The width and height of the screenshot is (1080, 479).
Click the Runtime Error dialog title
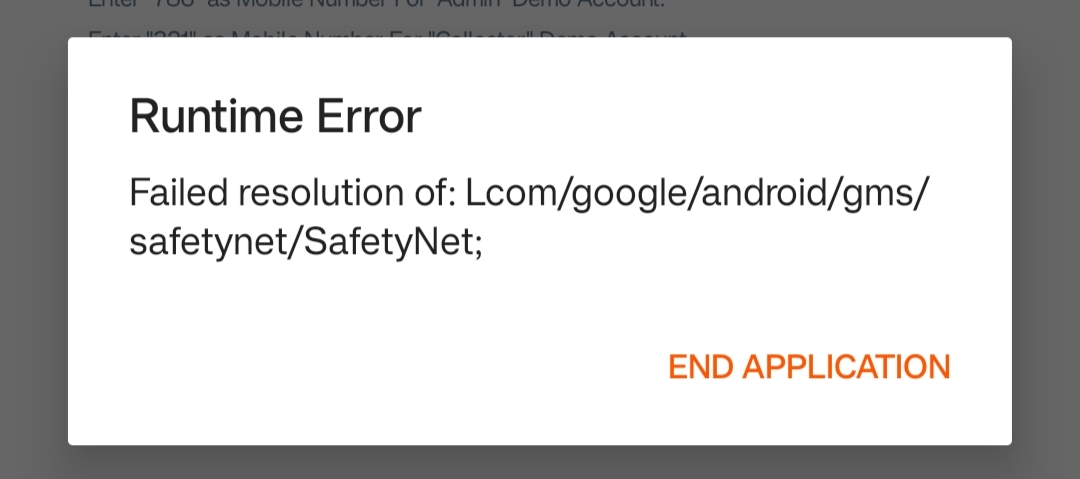coord(275,118)
